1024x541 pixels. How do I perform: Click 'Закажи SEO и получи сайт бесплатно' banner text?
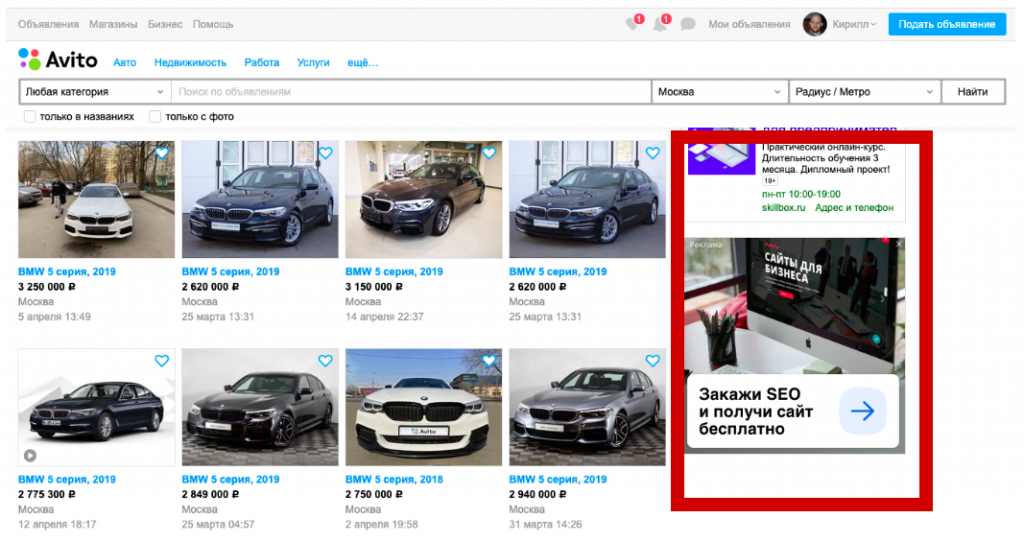[x=756, y=412]
